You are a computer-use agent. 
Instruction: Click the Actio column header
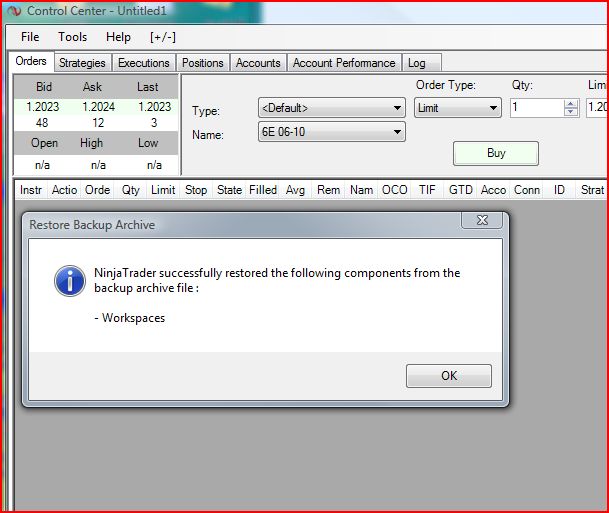(x=64, y=190)
